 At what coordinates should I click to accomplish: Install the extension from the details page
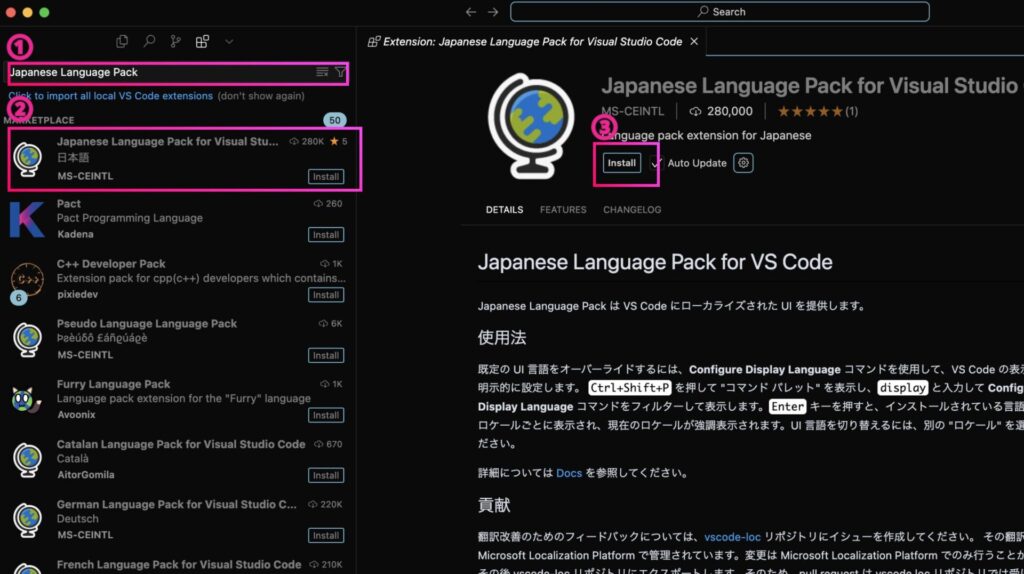(x=622, y=163)
